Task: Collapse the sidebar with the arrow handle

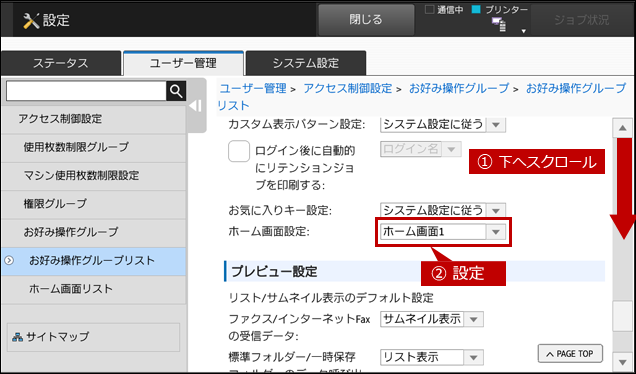Action: tap(196, 106)
